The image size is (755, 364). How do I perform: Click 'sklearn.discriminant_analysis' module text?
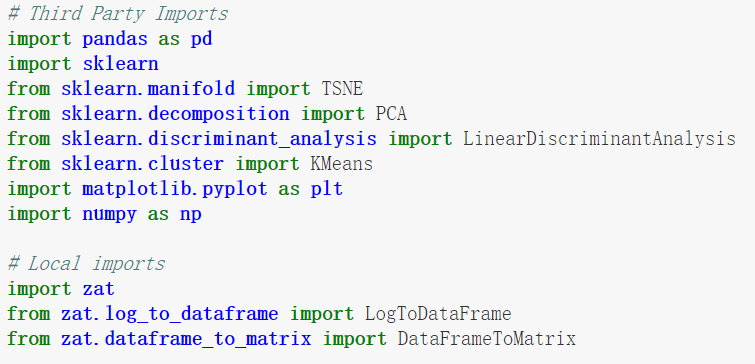(219, 139)
